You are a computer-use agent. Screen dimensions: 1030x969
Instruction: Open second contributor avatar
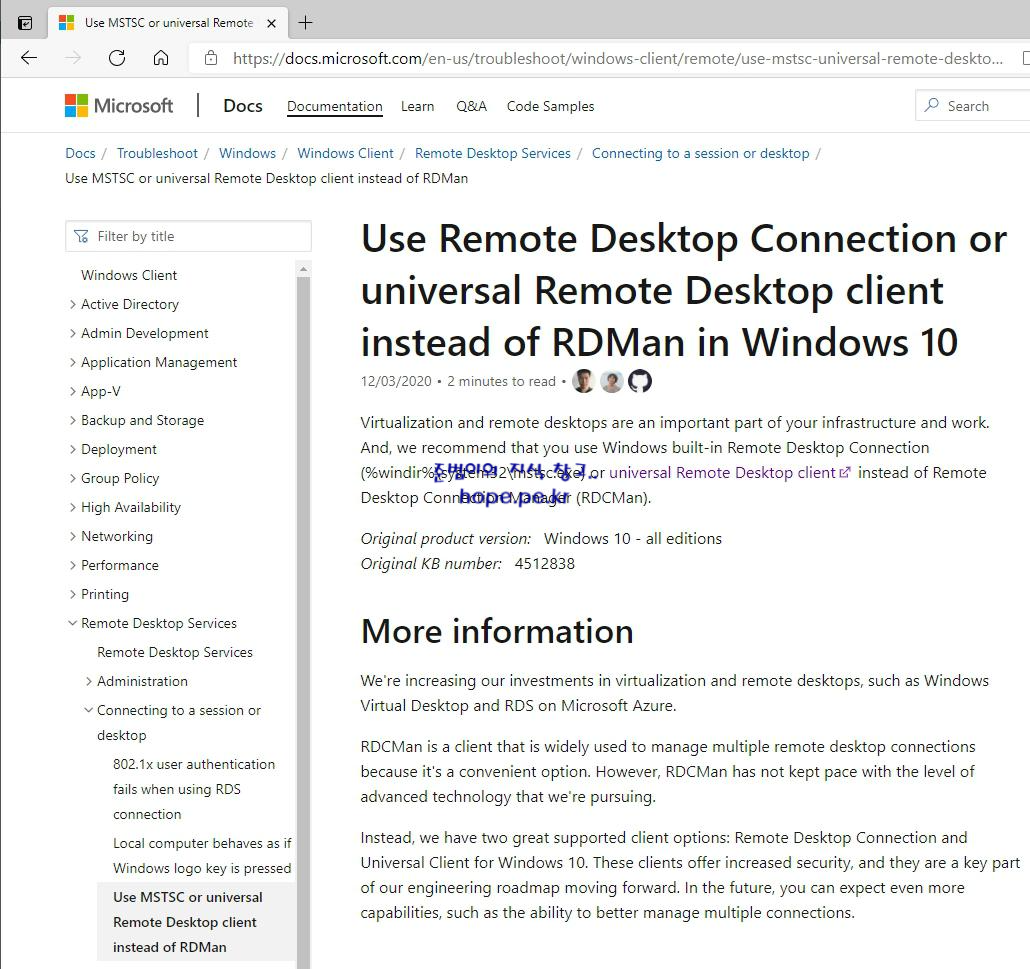[x=612, y=381]
